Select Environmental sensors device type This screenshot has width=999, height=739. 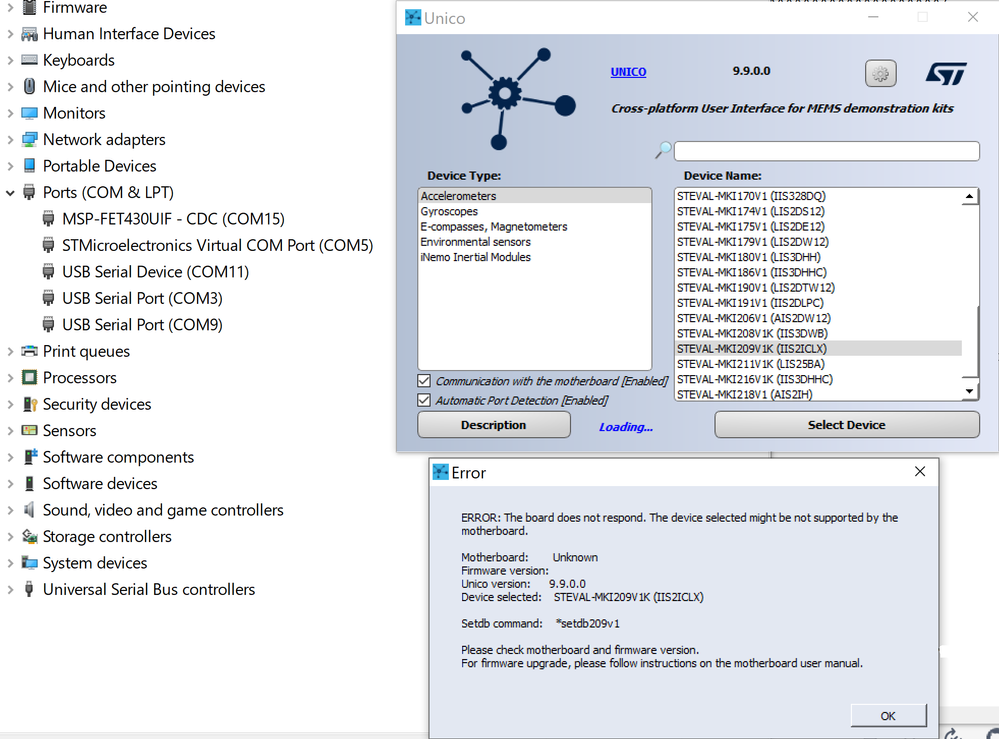(x=535, y=242)
